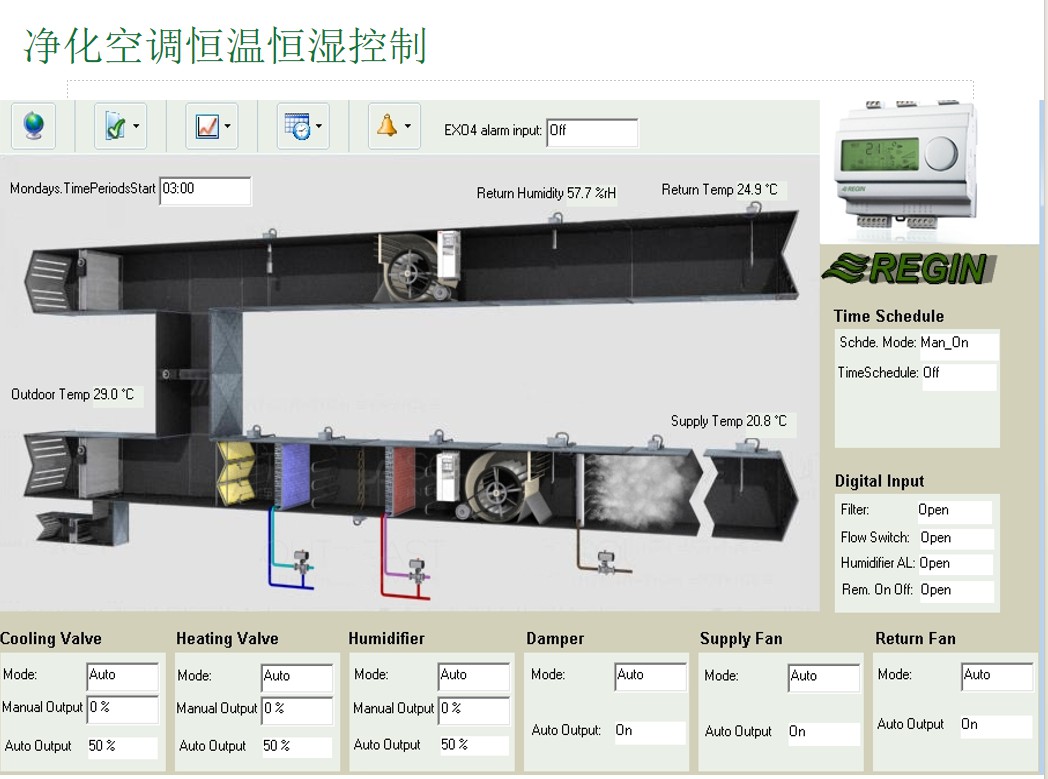Click the Regin controller device image
The image size is (1048, 779).
[904, 158]
